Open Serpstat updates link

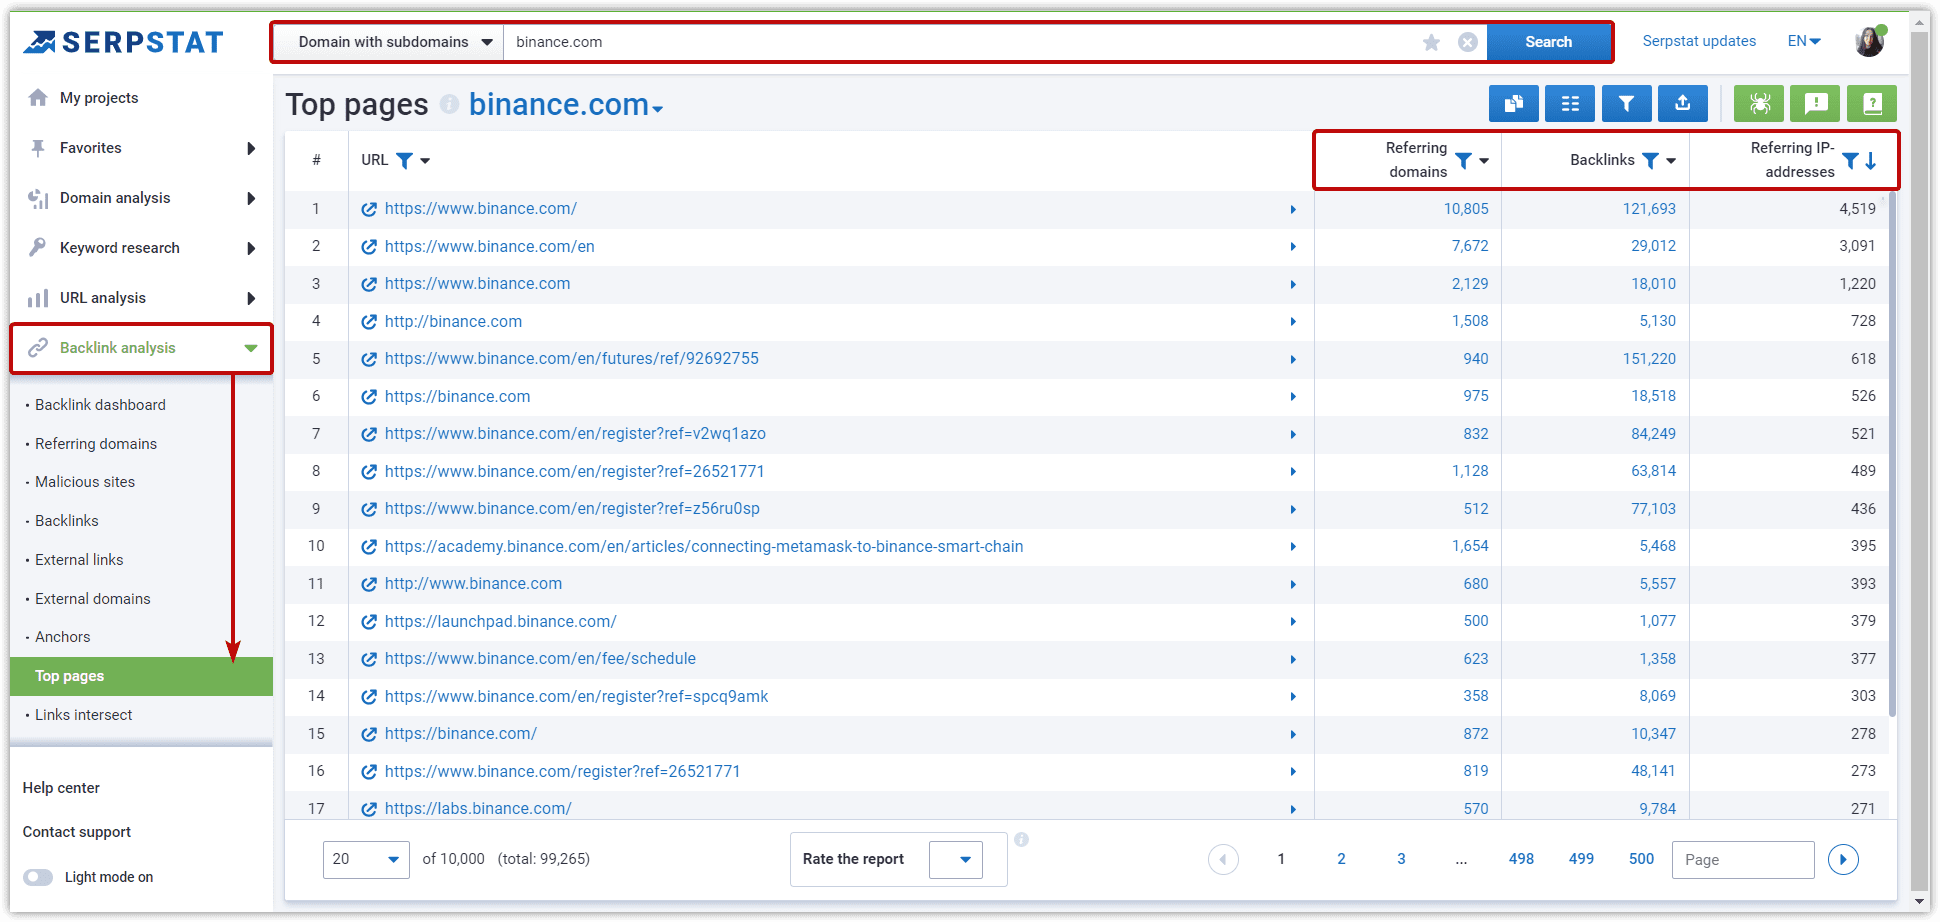pos(1699,41)
